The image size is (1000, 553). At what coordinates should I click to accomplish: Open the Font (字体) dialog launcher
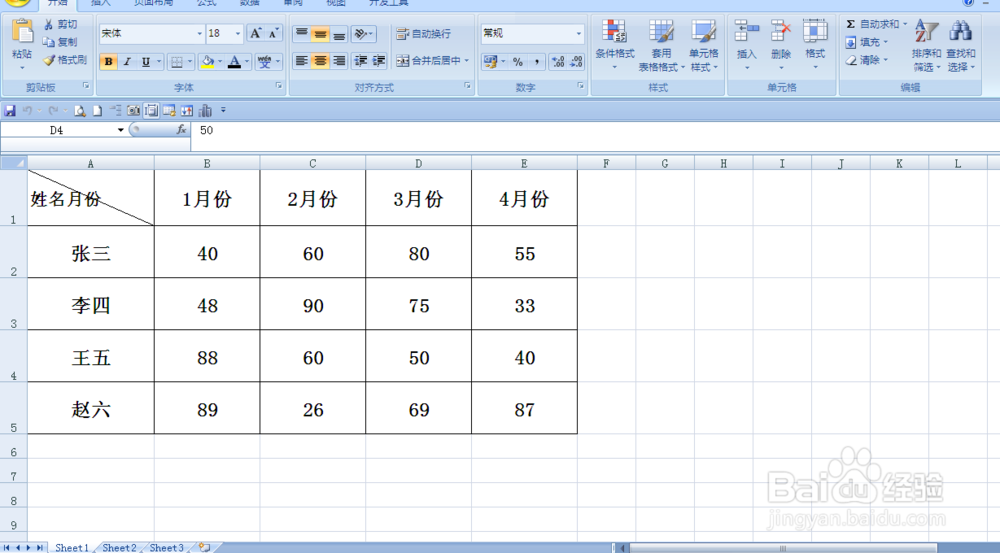pos(279,85)
